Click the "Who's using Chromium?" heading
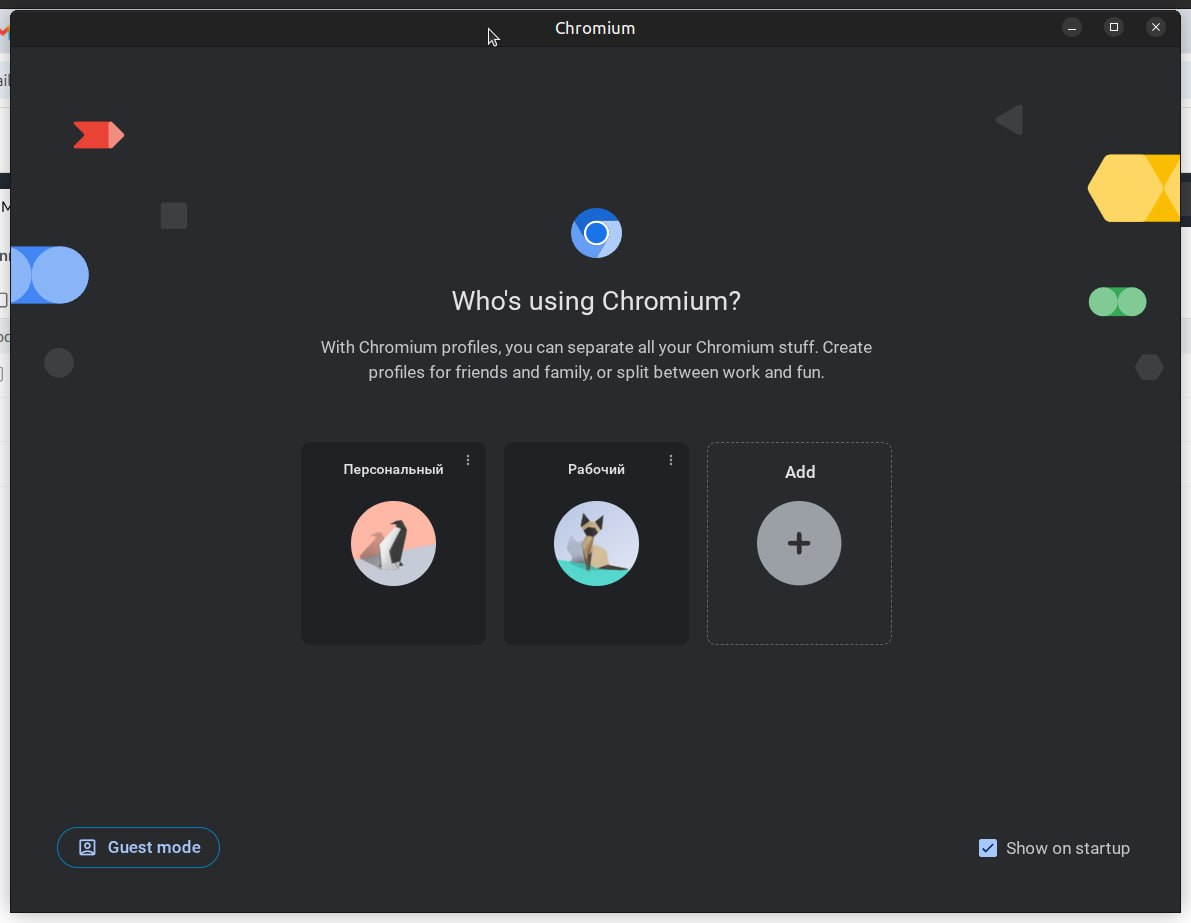The image size is (1191, 923). pyautogui.click(x=596, y=301)
